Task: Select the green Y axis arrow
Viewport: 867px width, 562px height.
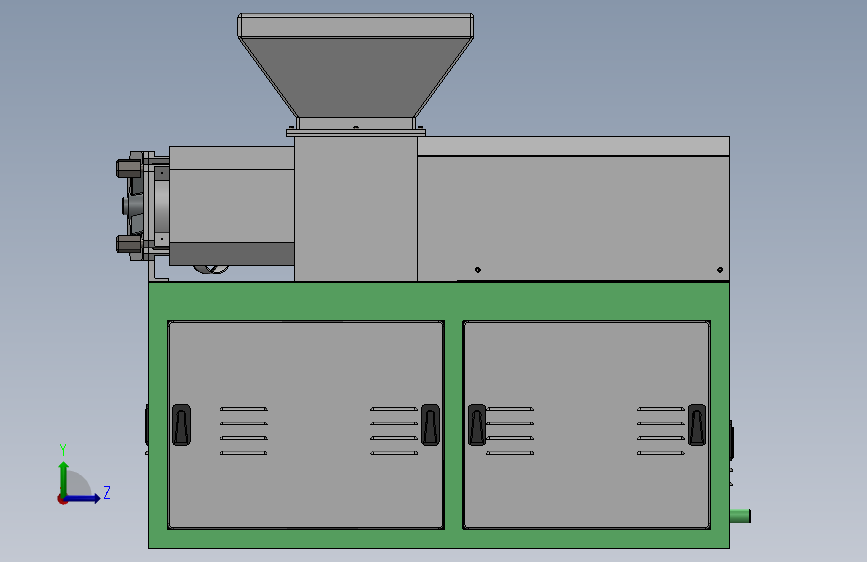Action: coord(64,478)
